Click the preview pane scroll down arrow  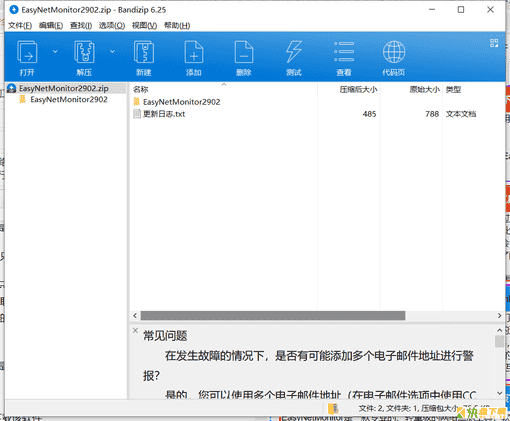pos(499,393)
